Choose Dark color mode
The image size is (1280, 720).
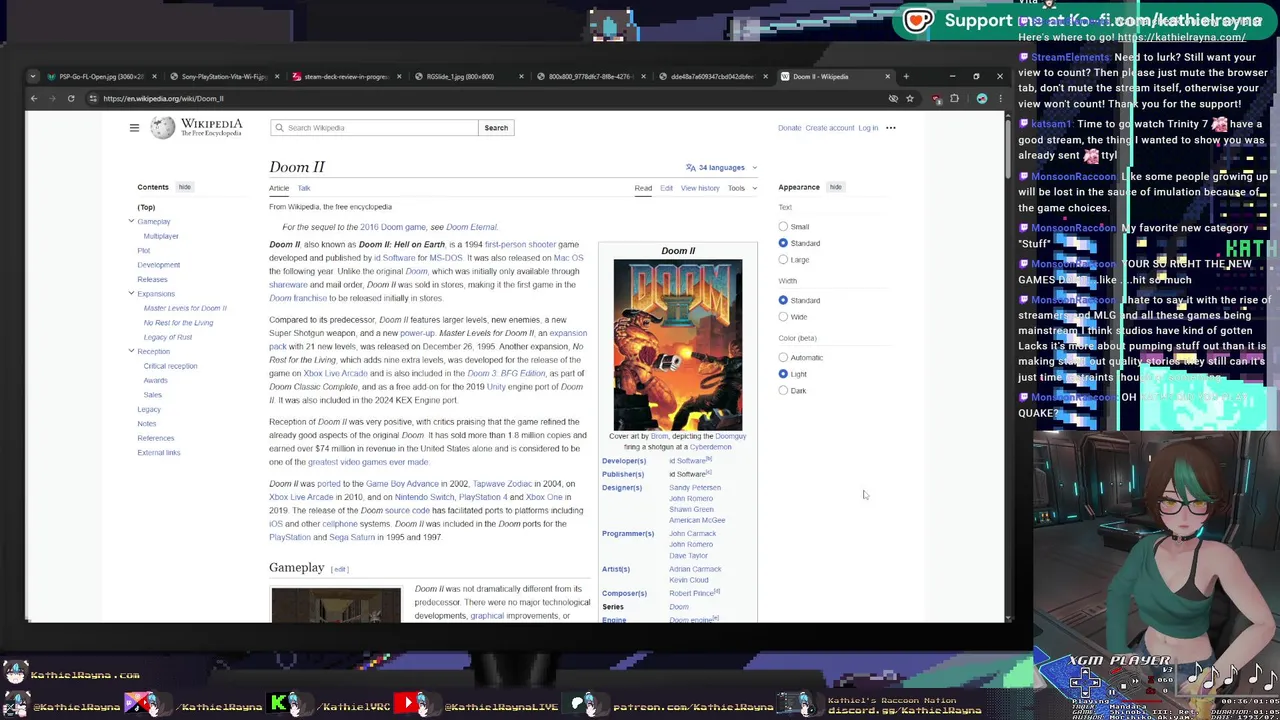pos(783,391)
